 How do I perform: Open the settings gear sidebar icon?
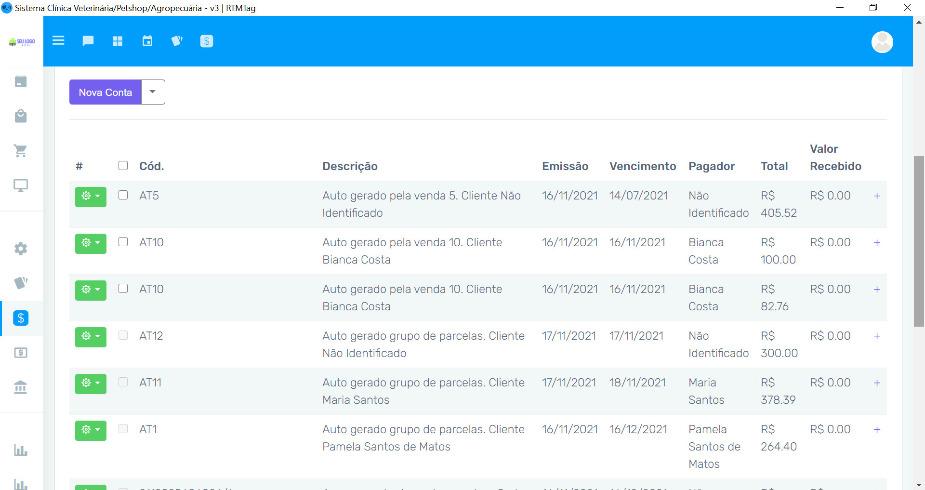[21, 248]
